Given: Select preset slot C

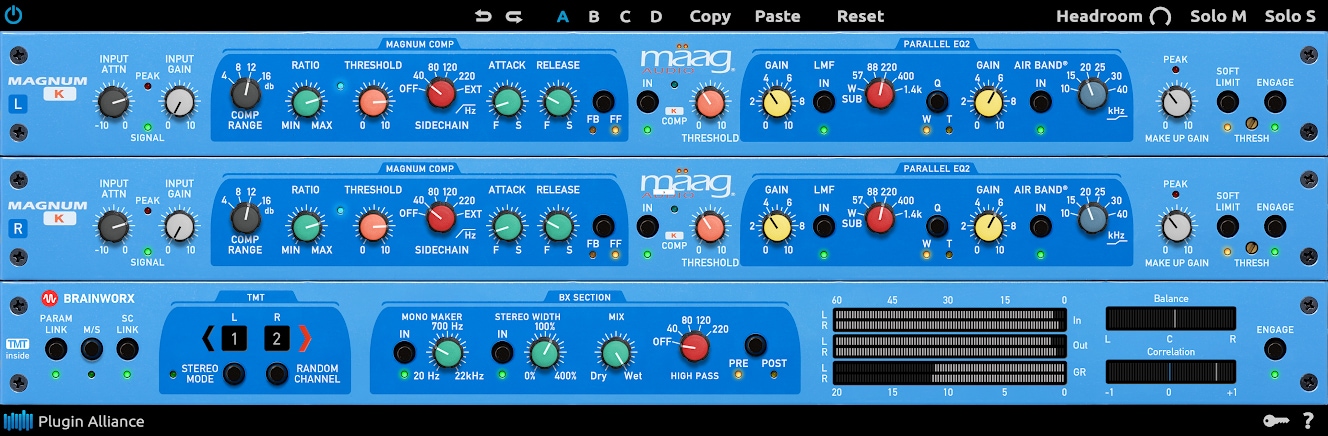Looking at the screenshot, I should click(625, 16).
